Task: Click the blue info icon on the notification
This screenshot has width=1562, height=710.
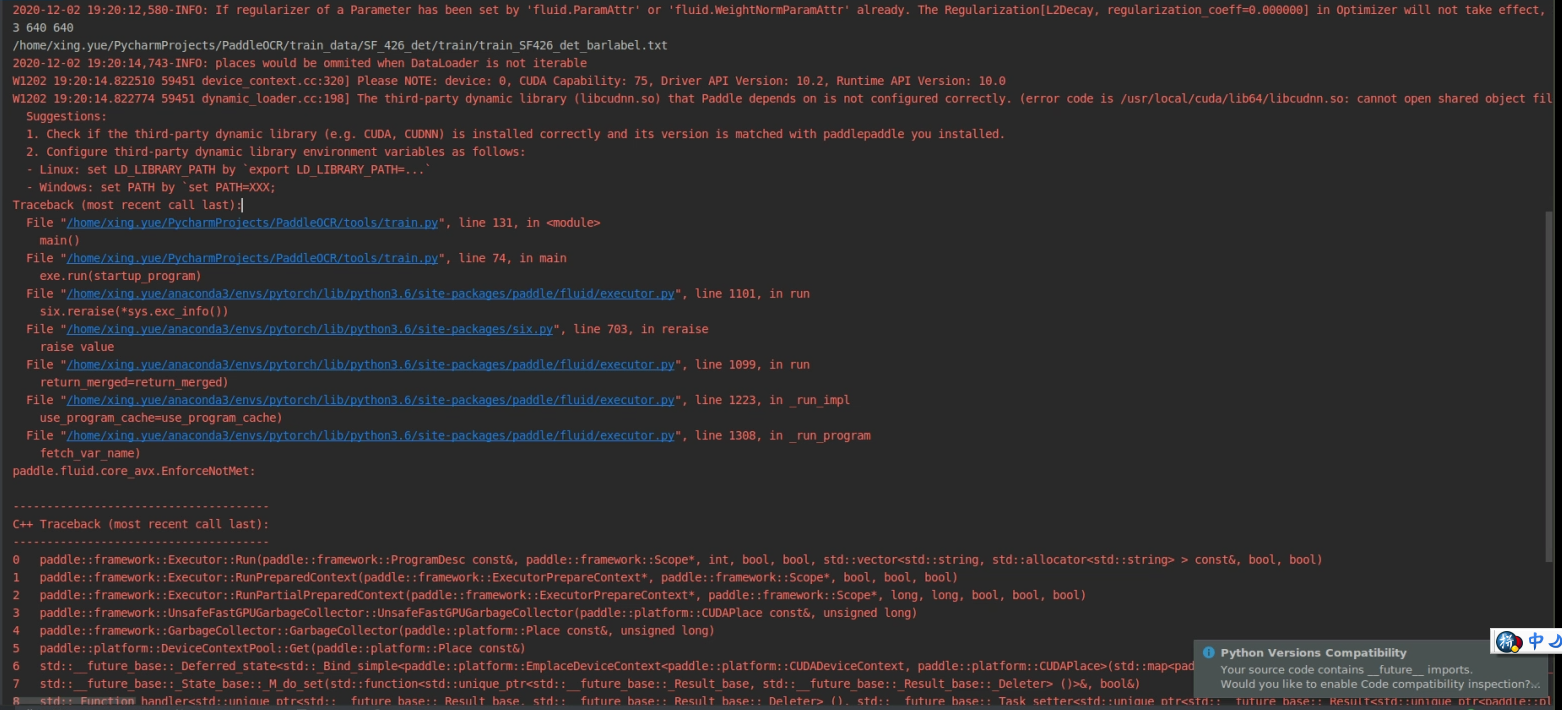Action: tap(1209, 652)
